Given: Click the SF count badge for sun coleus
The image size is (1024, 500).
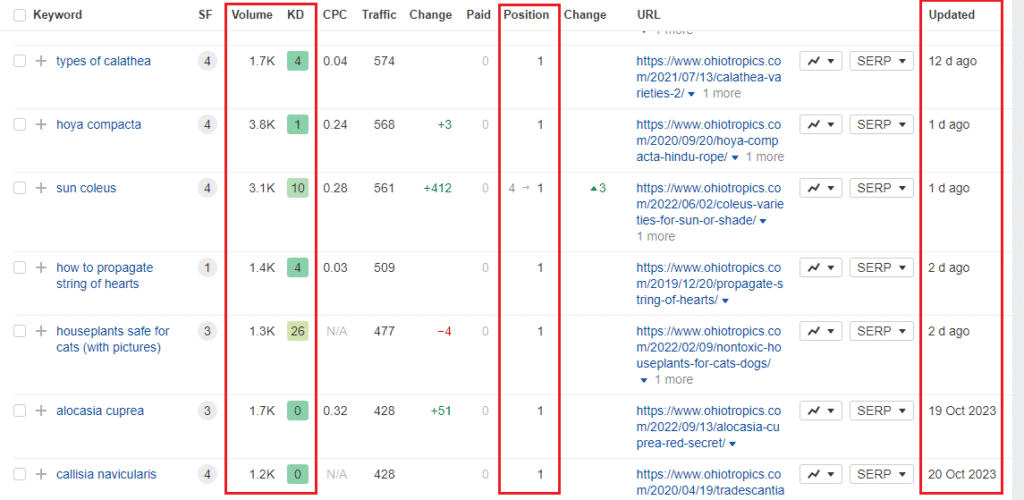Looking at the screenshot, I should click(x=207, y=188).
